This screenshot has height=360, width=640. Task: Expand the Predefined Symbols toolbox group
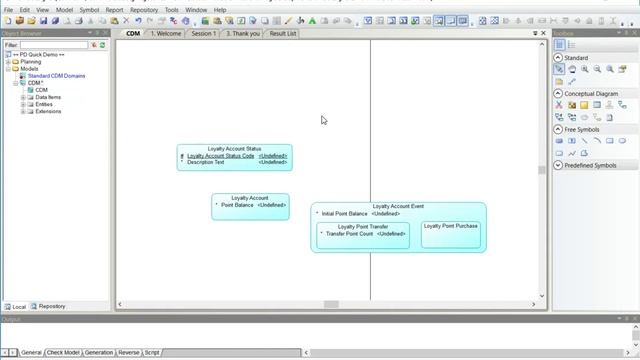tap(558, 165)
